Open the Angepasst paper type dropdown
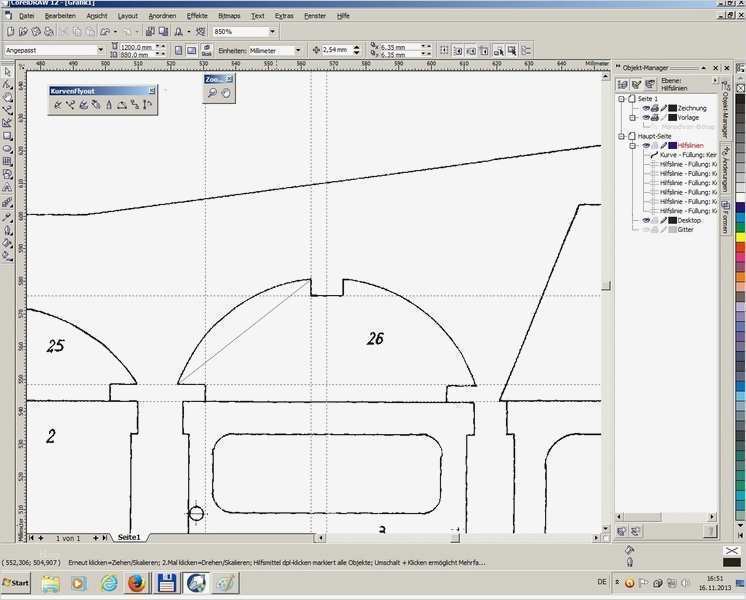 coord(100,50)
